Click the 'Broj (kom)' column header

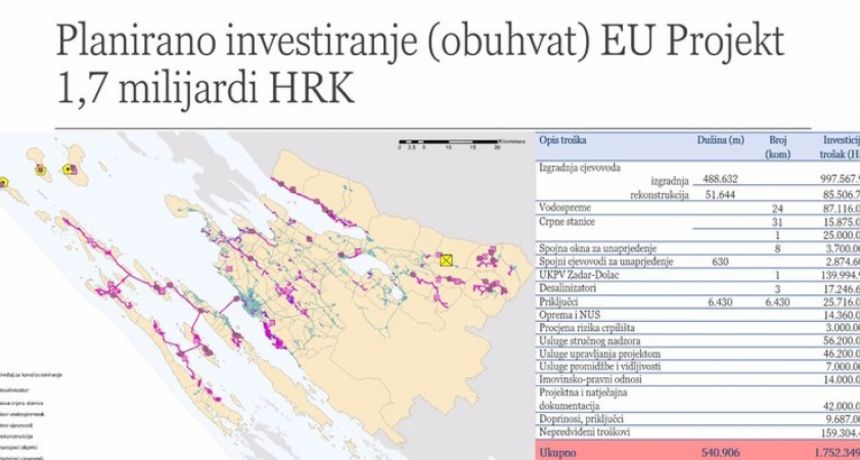point(778,147)
